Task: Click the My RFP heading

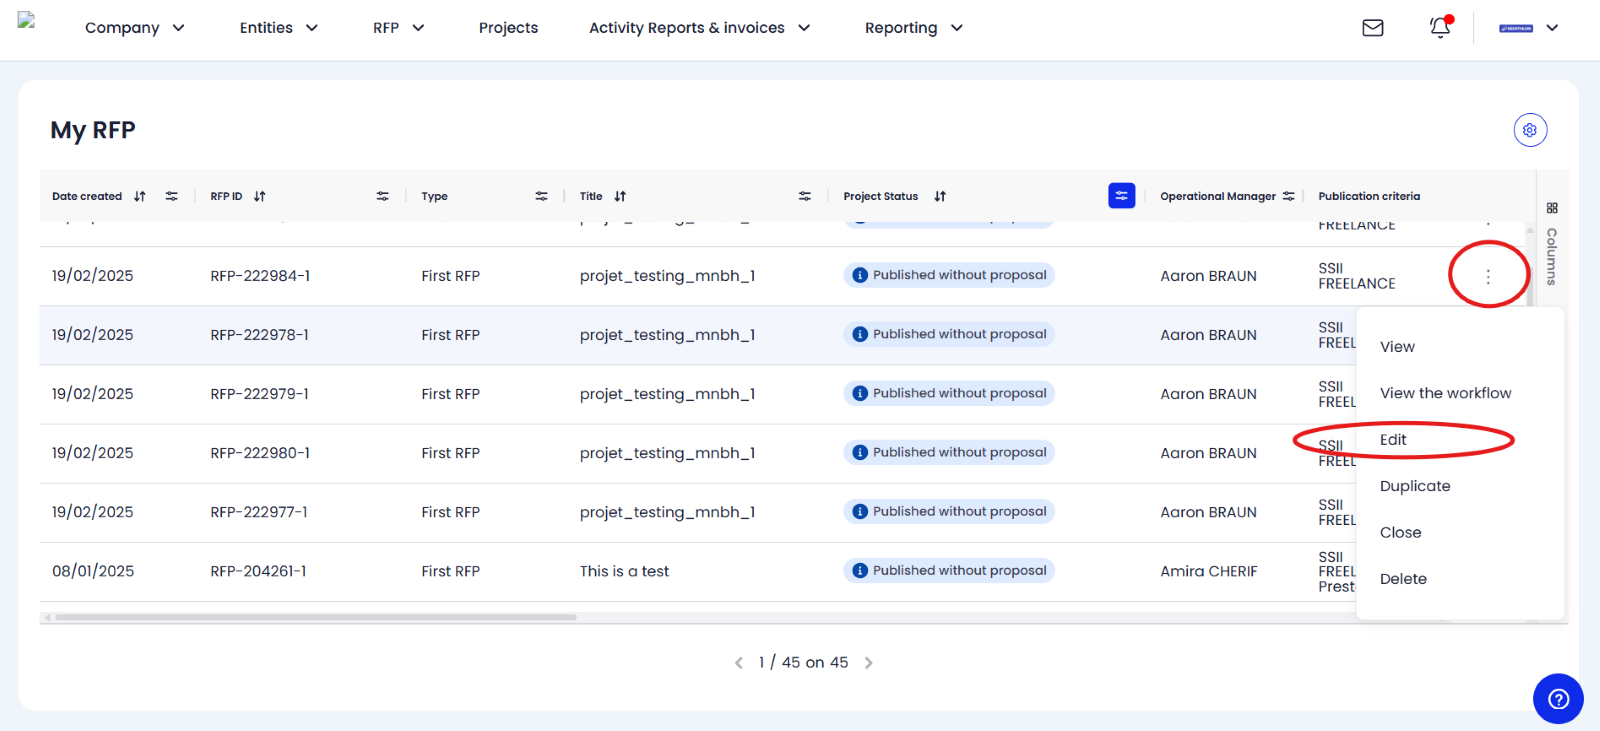Action: (93, 130)
